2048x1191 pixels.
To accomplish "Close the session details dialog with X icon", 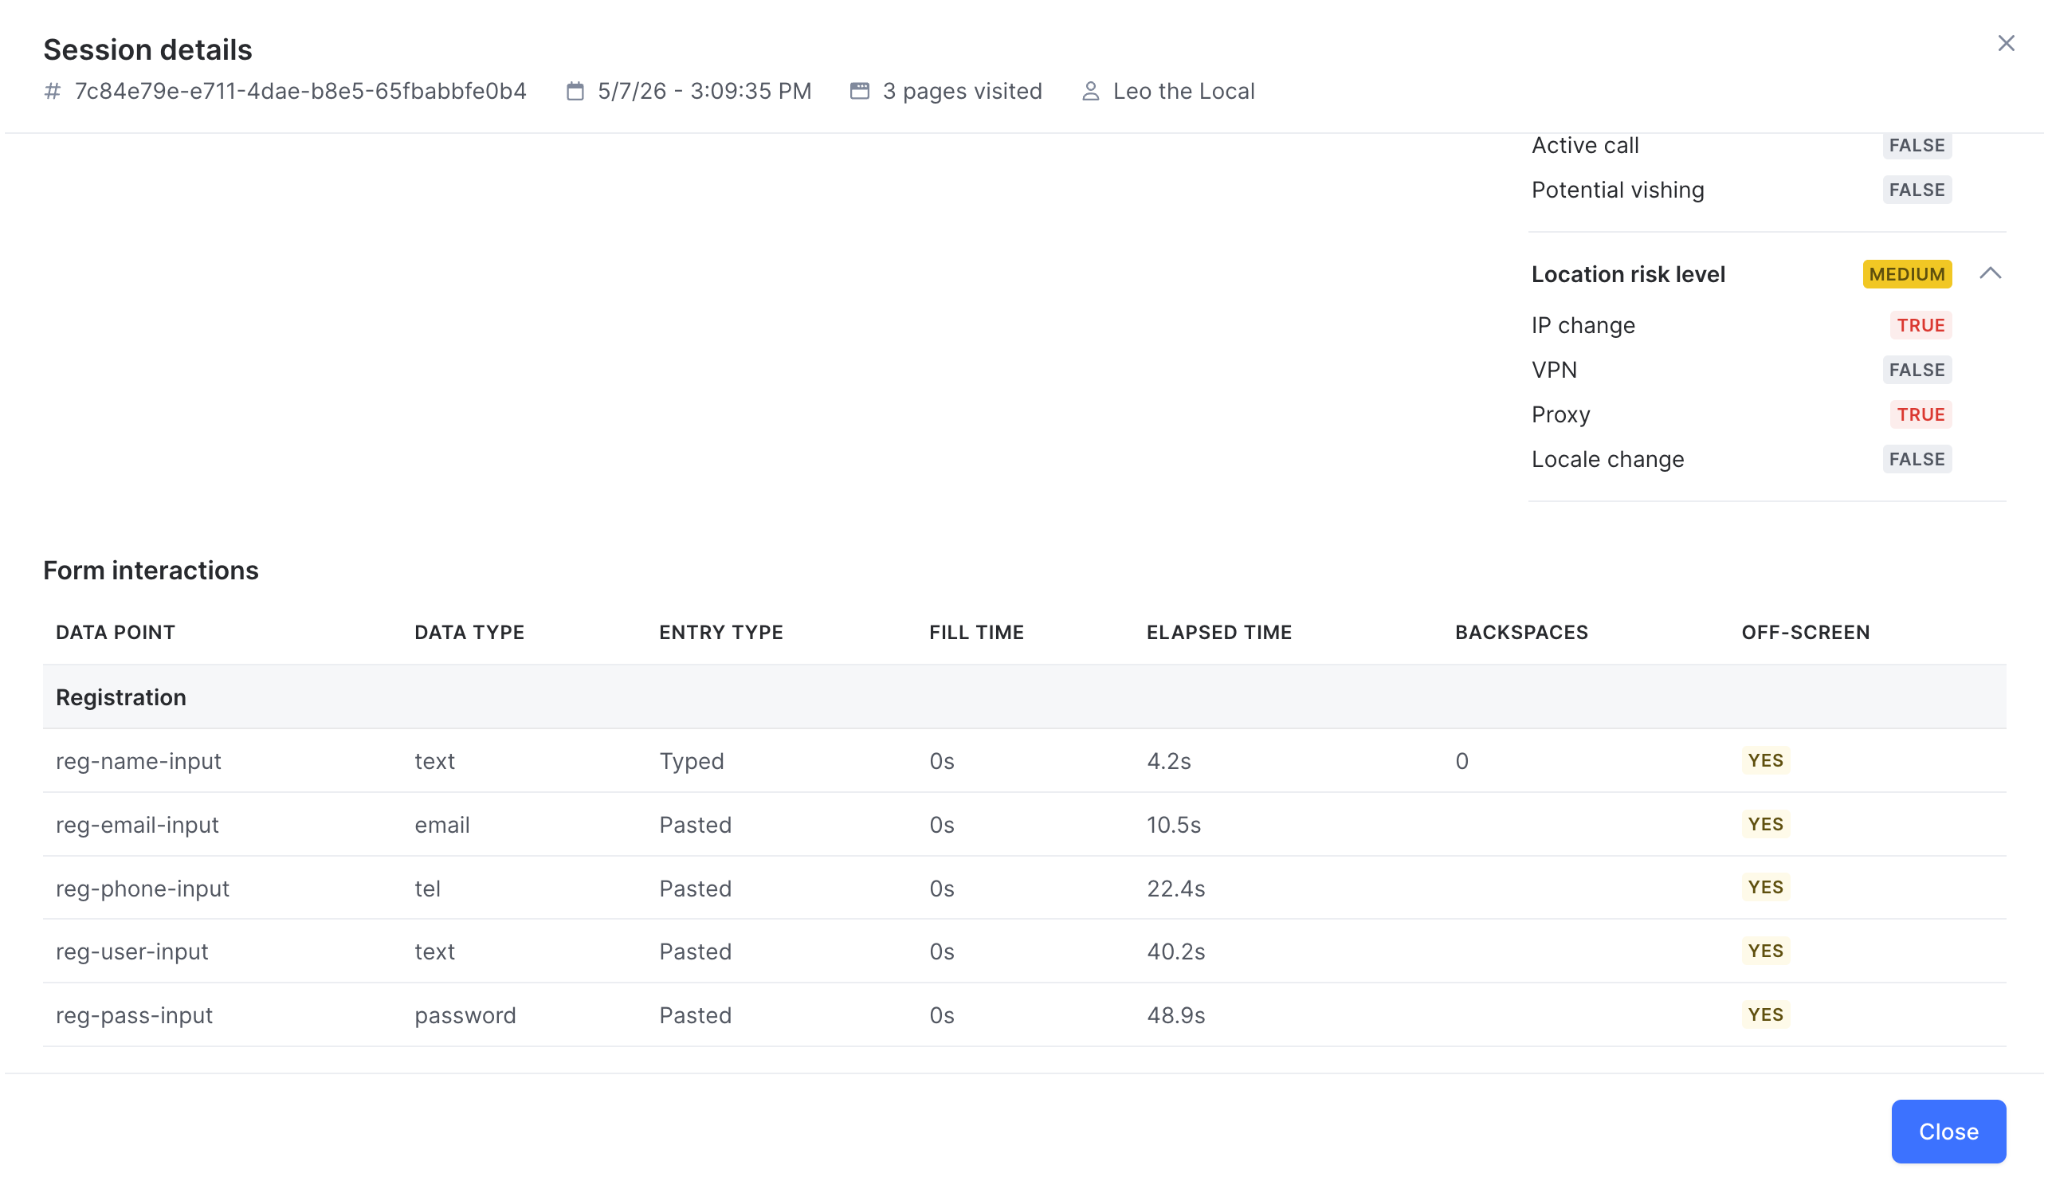I will click(2005, 43).
